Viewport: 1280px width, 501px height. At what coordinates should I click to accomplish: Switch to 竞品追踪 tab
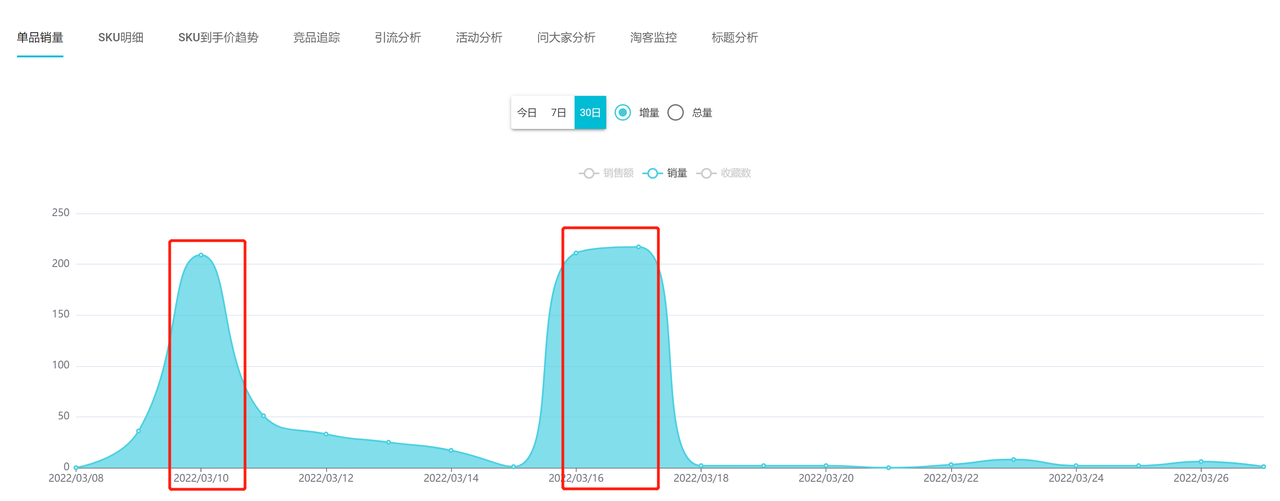tap(316, 38)
